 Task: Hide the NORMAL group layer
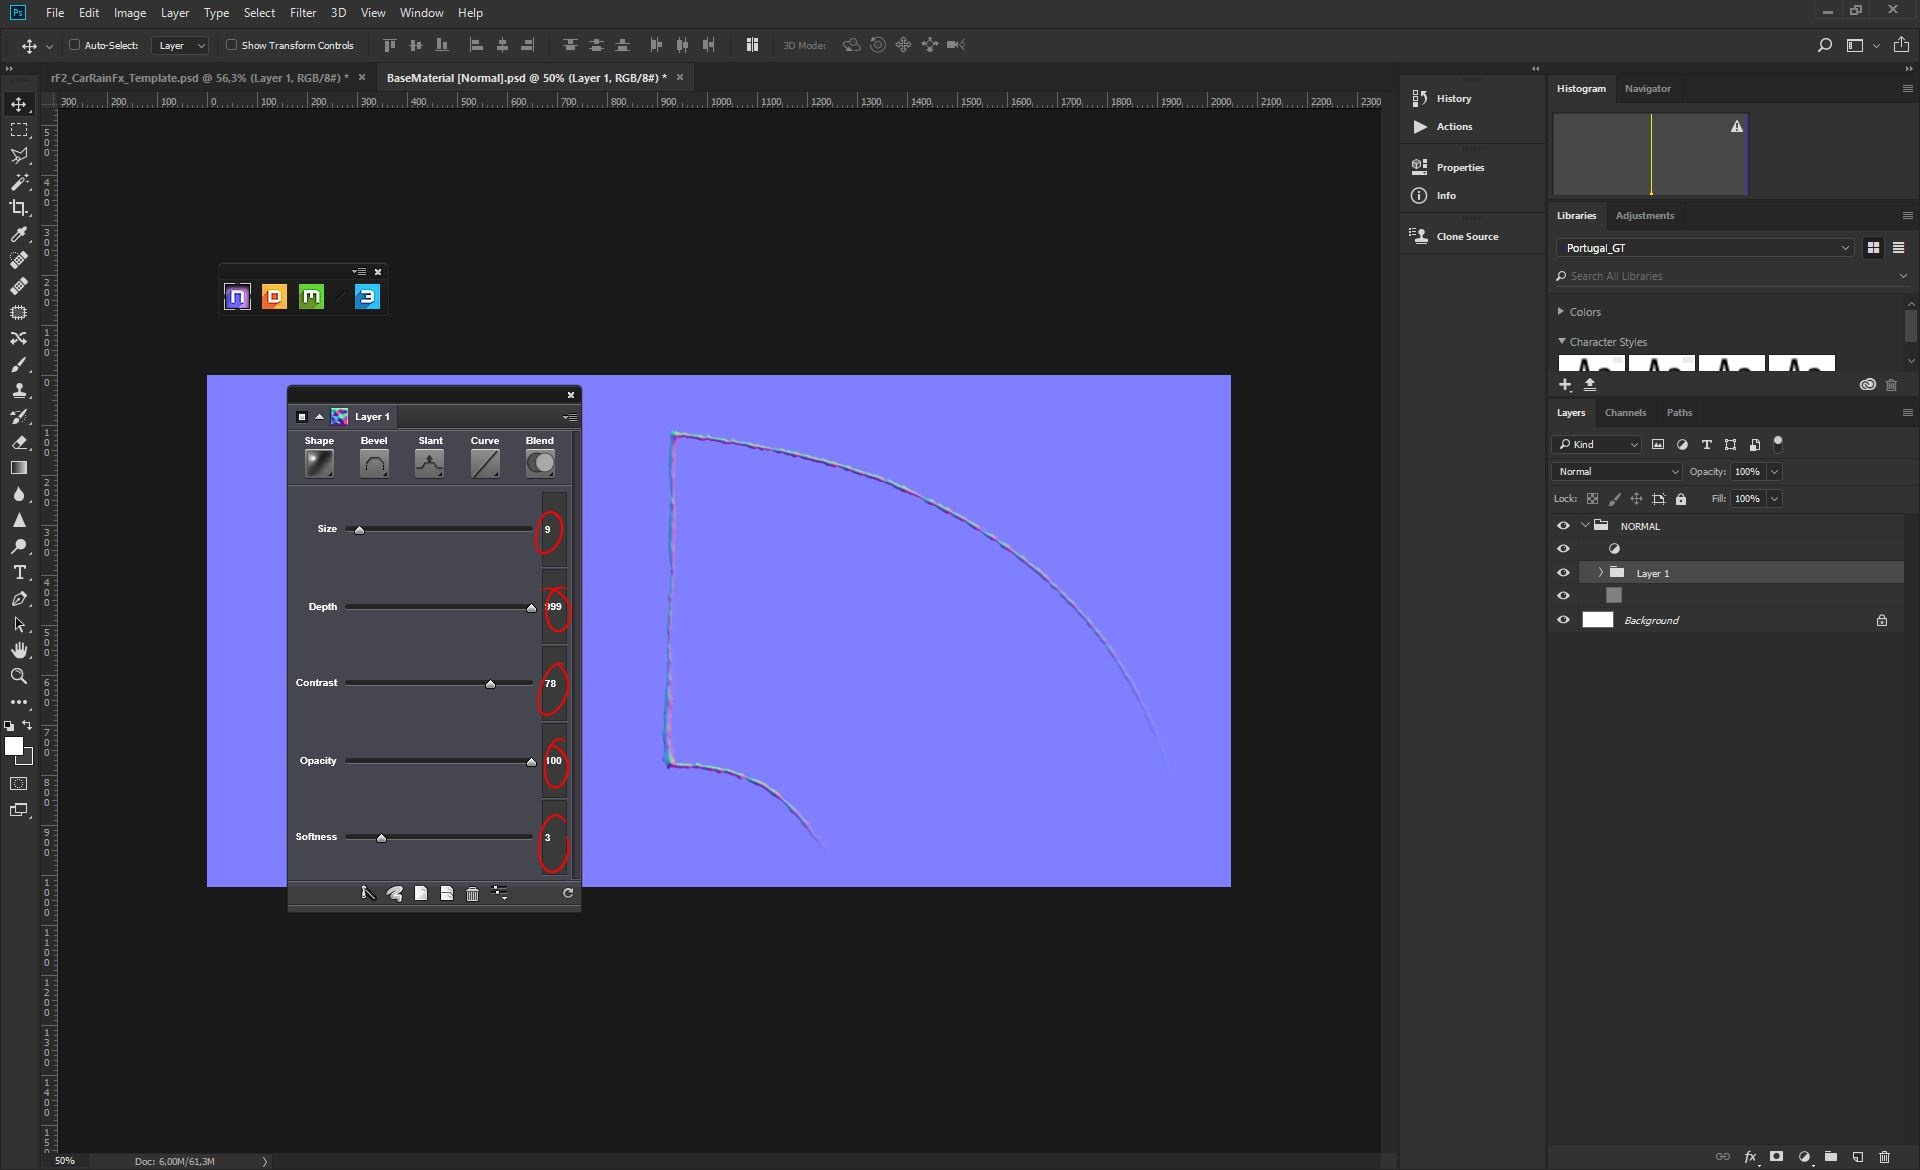point(1563,526)
